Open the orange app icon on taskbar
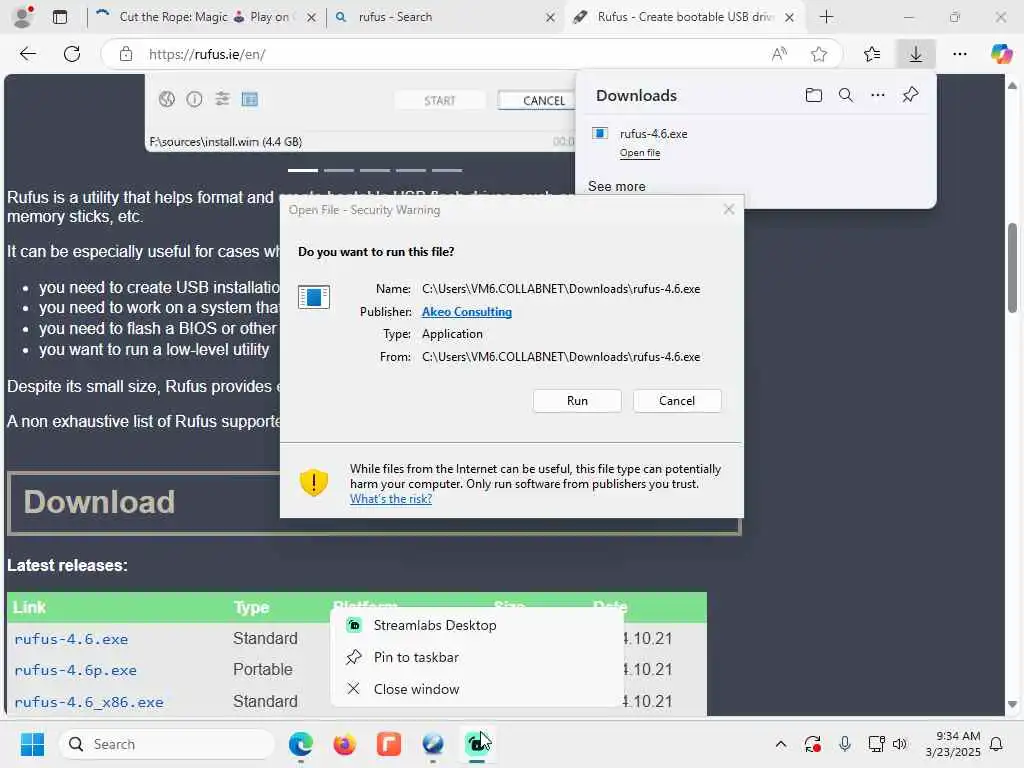 point(389,744)
